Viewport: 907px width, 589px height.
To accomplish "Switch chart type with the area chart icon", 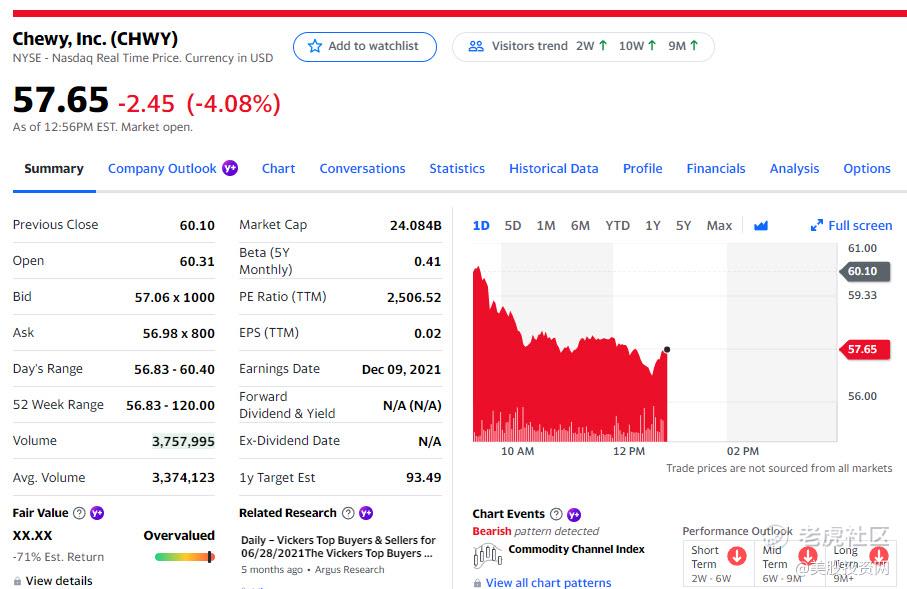I will pos(761,226).
